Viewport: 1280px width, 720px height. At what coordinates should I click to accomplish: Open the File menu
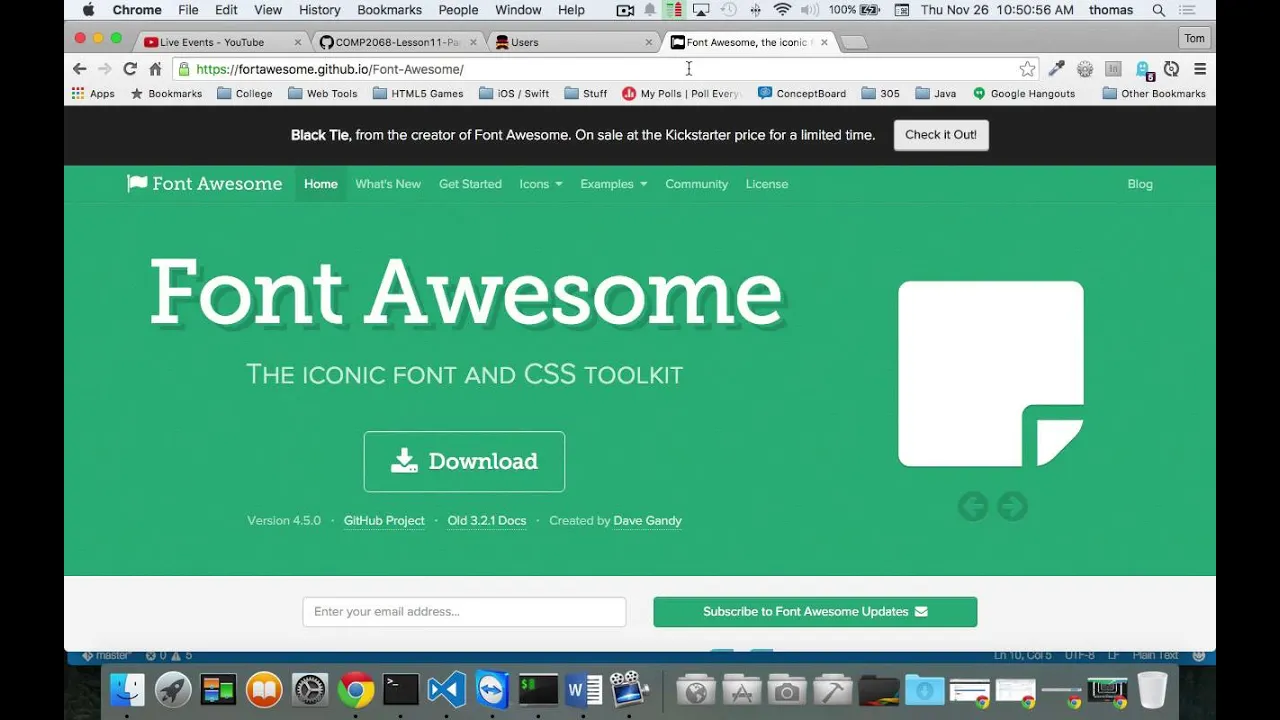click(x=188, y=10)
